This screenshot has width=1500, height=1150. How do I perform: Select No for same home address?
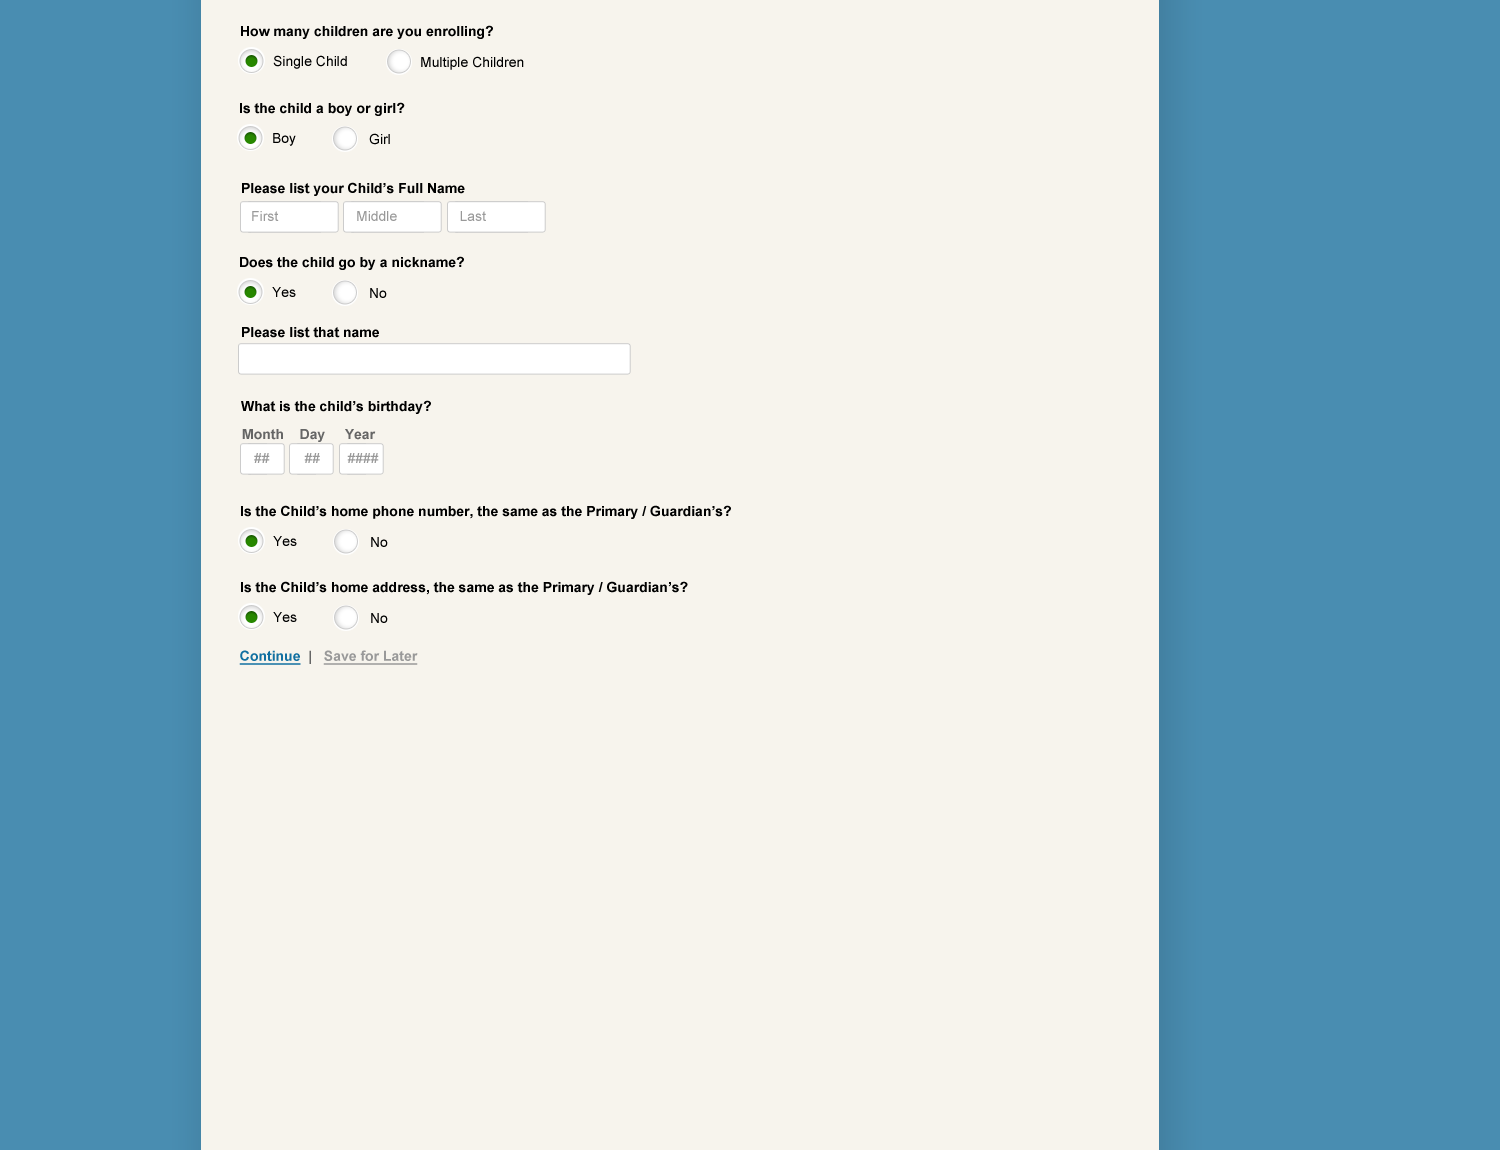[346, 618]
